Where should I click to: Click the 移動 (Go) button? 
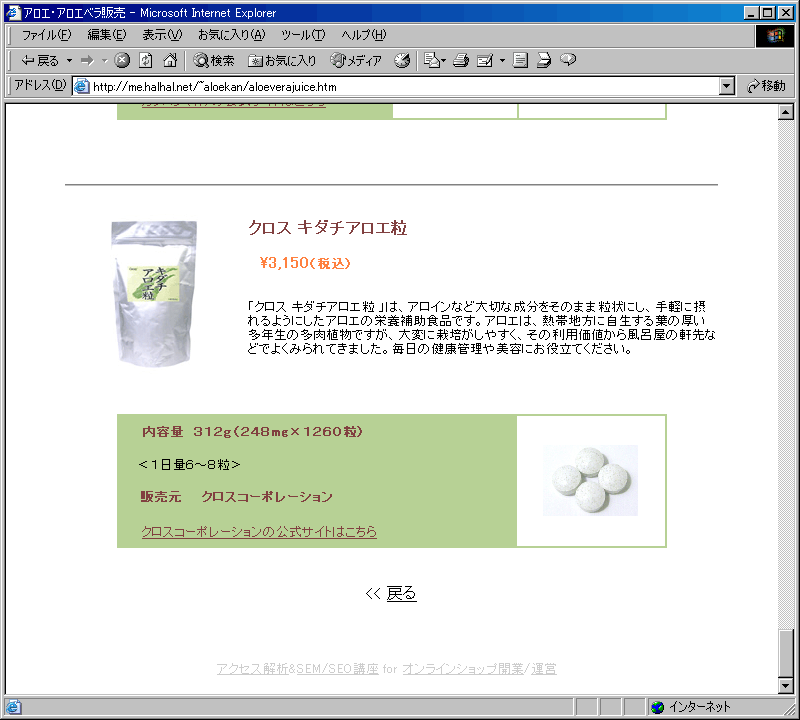[766, 86]
